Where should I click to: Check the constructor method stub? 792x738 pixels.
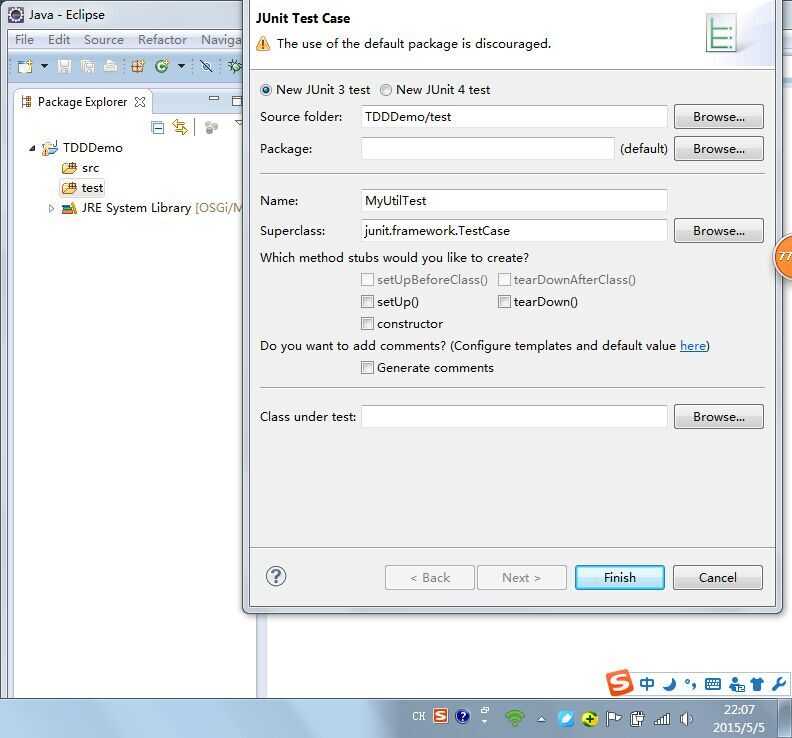point(367,324)
